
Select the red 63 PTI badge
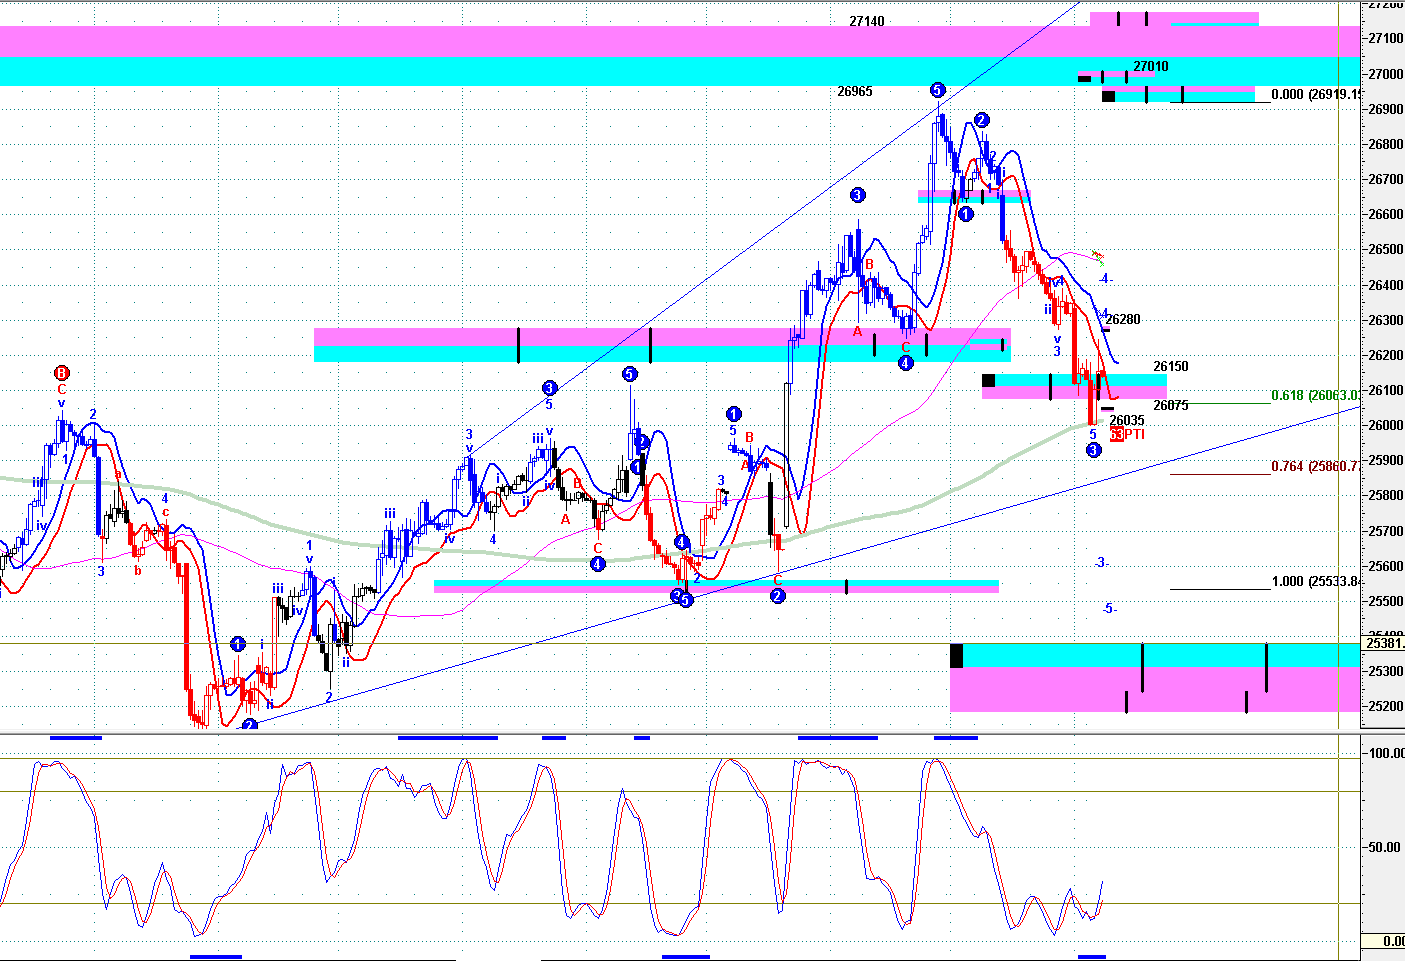click(x=1116, y=435)
